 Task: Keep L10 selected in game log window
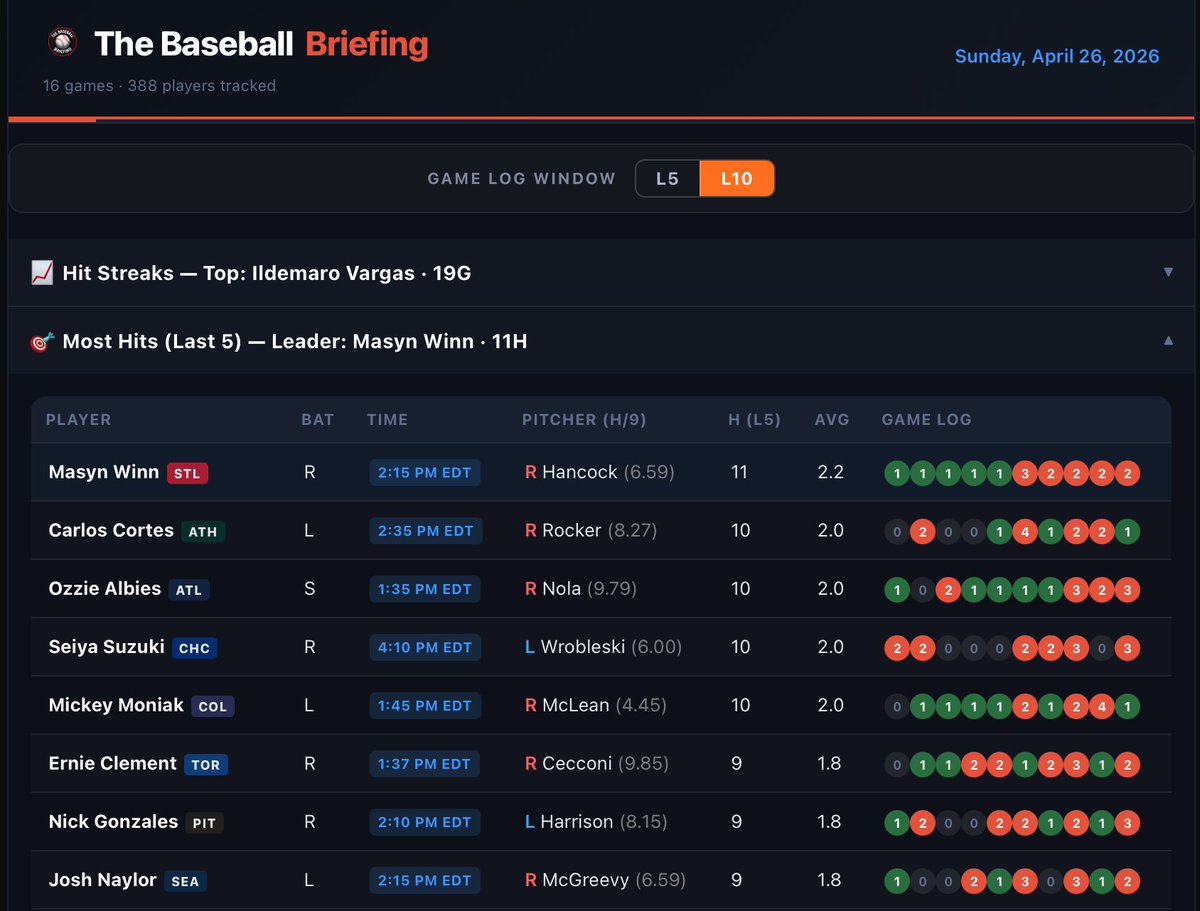click(737, 178)
